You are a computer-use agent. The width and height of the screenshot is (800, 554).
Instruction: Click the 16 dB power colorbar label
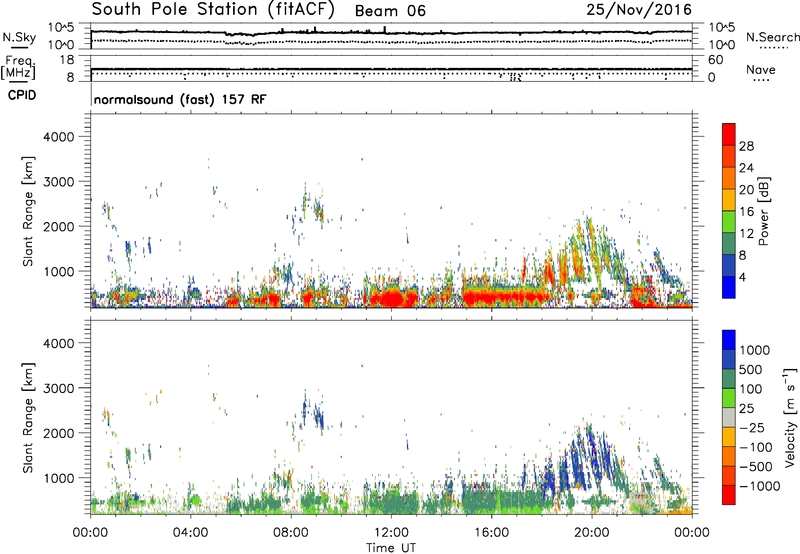coord(746,212)
